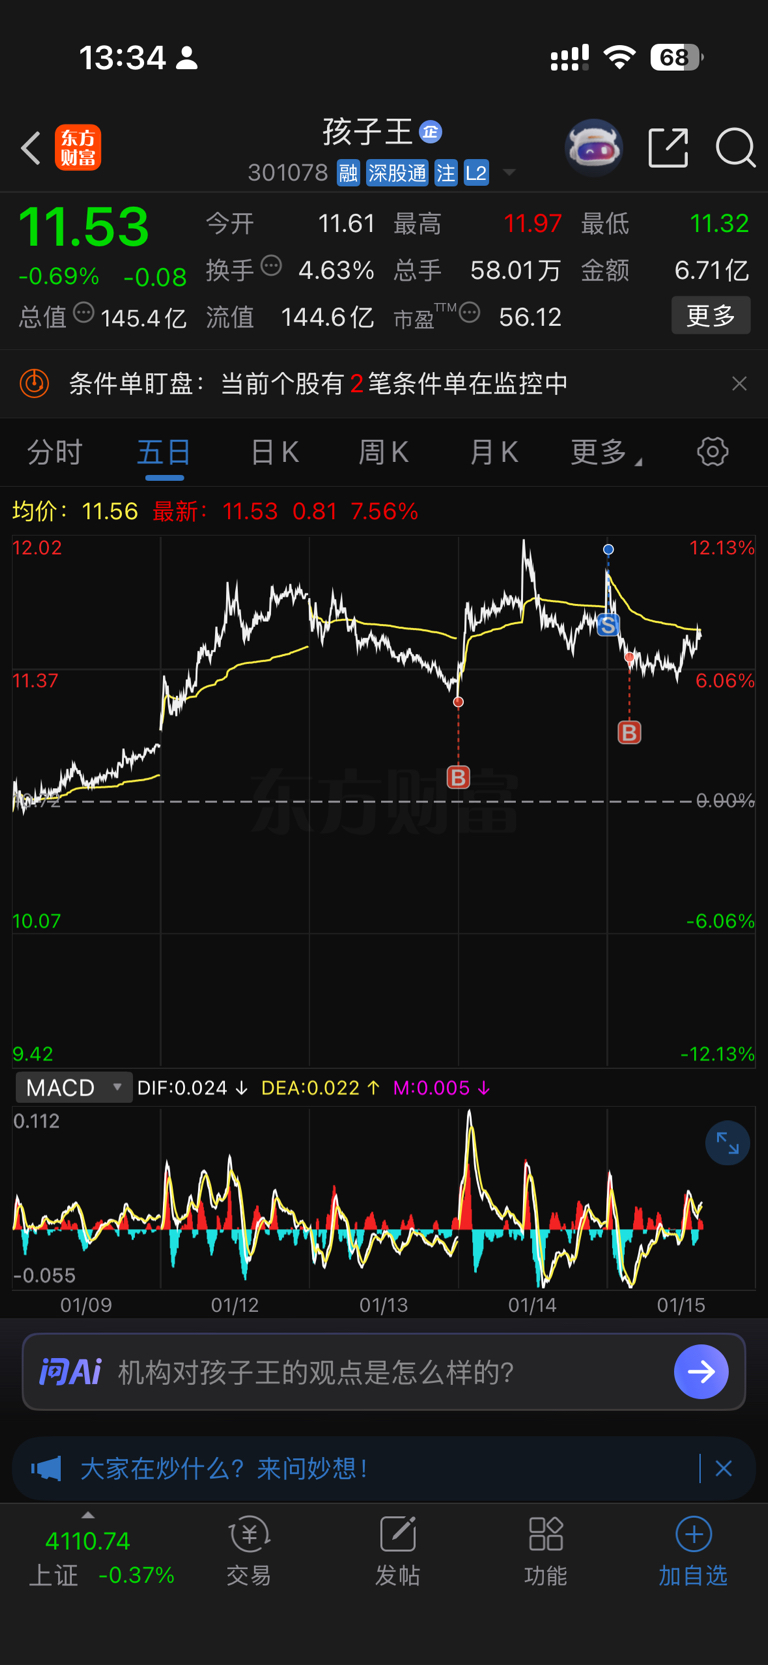Tap the 市盈 value 56.12

pos(530,317)
